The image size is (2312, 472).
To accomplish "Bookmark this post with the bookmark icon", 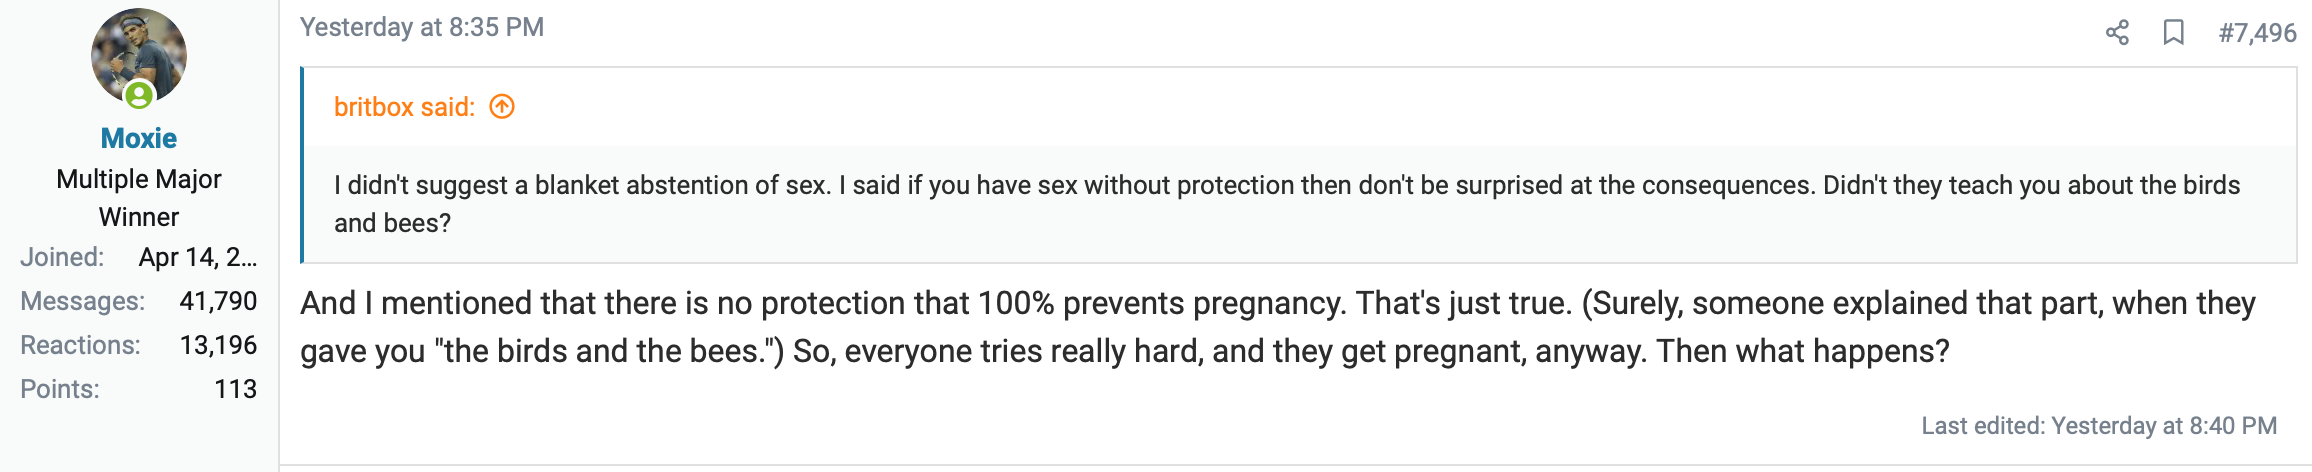I will (2172, 33).
